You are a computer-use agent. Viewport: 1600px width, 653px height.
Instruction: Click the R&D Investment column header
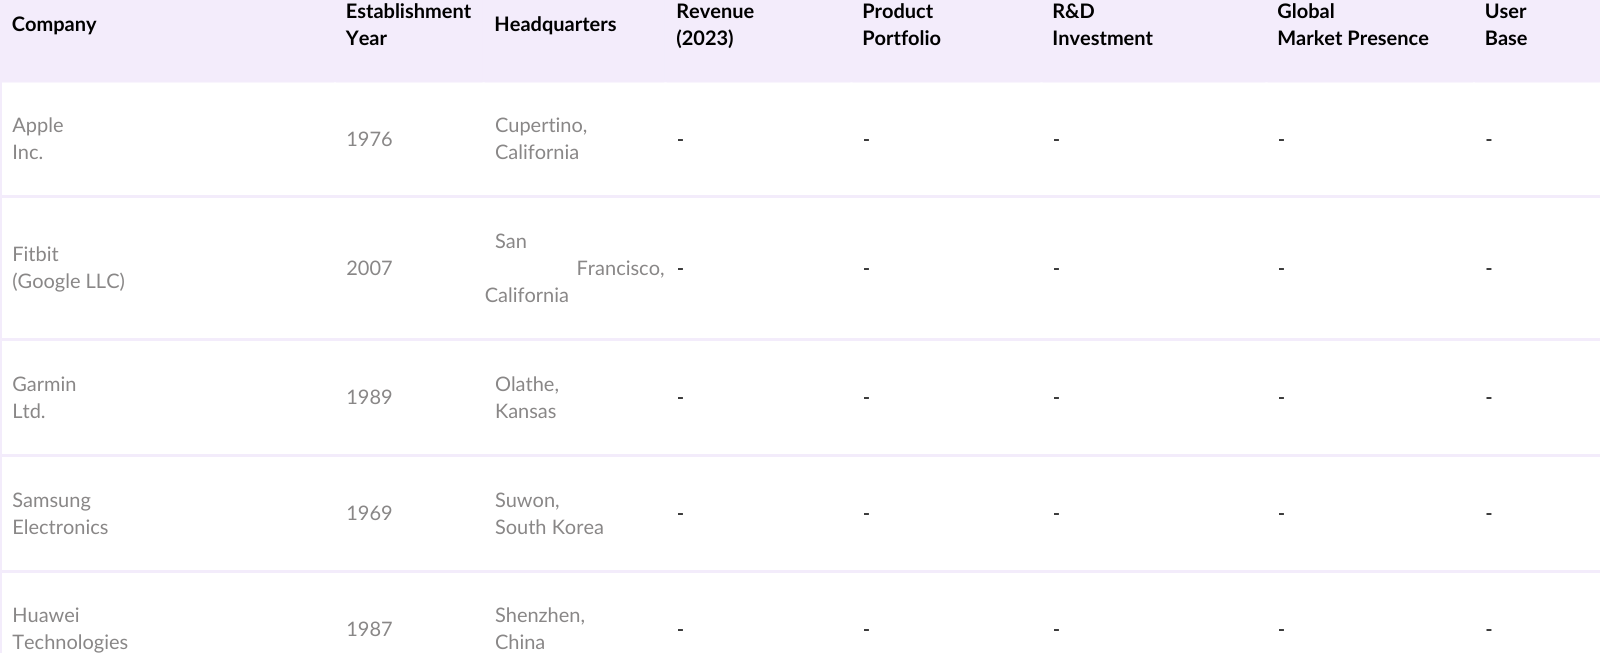pyautogui.click(x=1101, y=24)
